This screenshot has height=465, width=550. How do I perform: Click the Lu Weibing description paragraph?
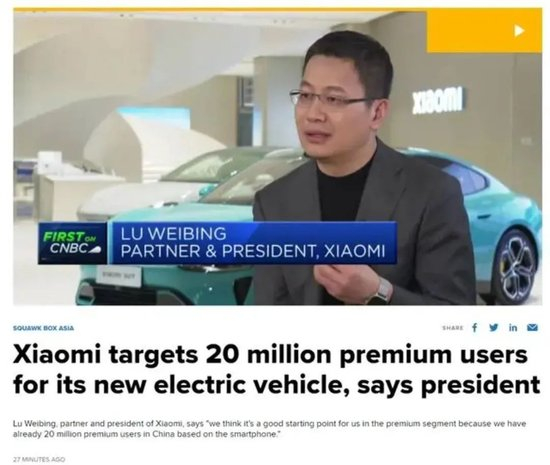point(269,429)
